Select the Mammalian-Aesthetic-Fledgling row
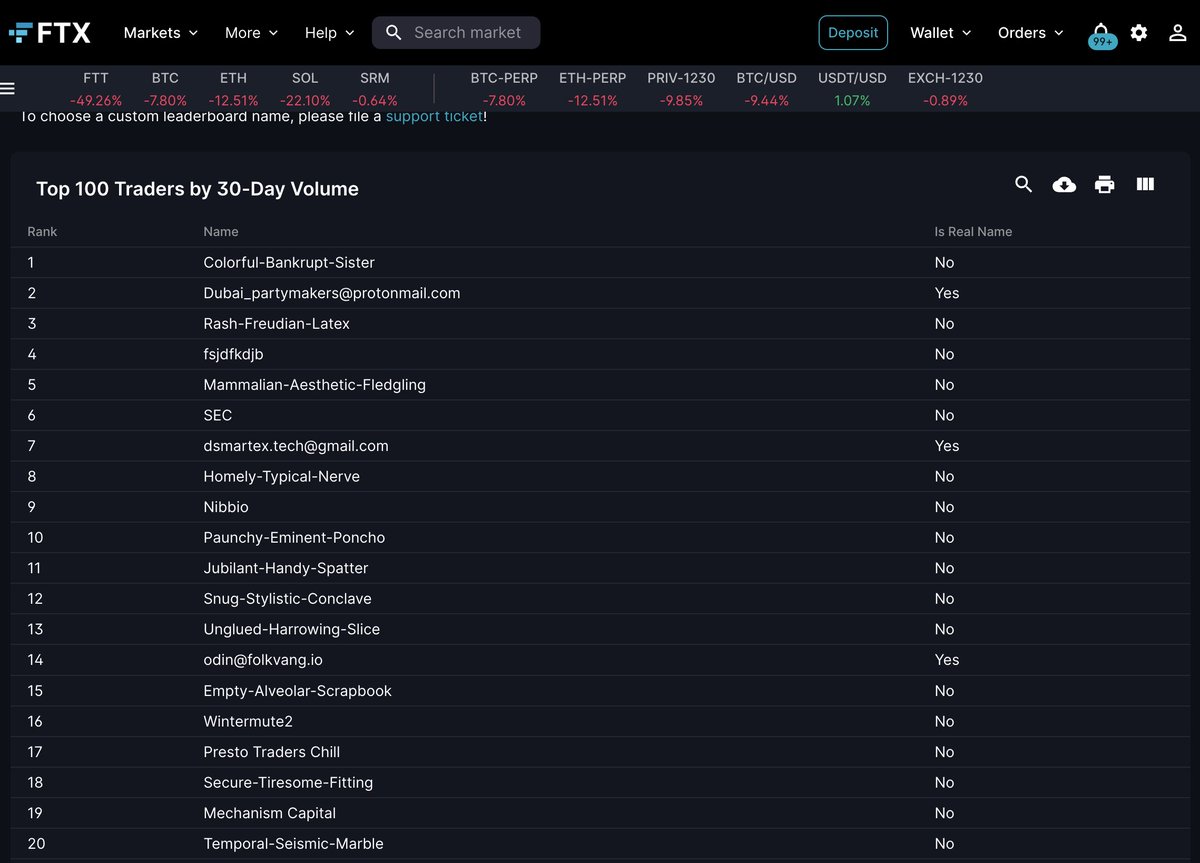Screen dimensions: 1200x863 click(600, 385)
